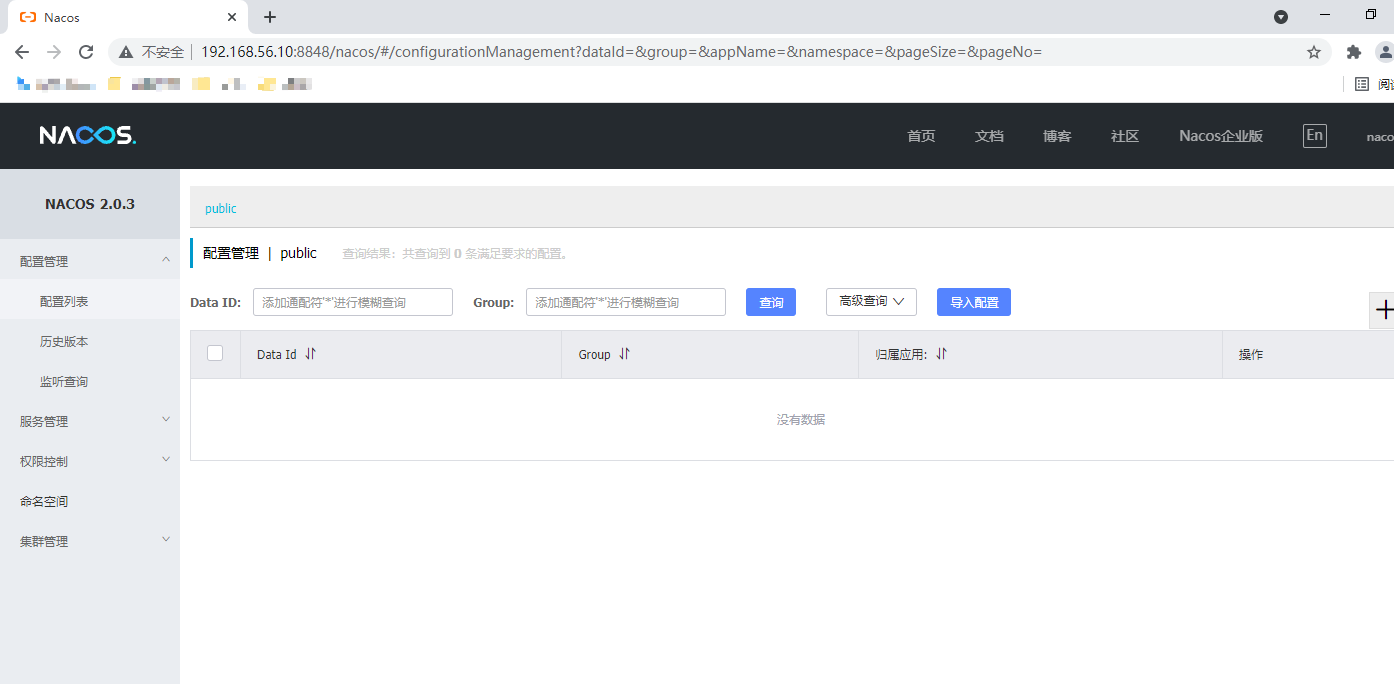1394x684 pixels.
Task: Switch interface language using the En toggle
Action: (1314, 135)
